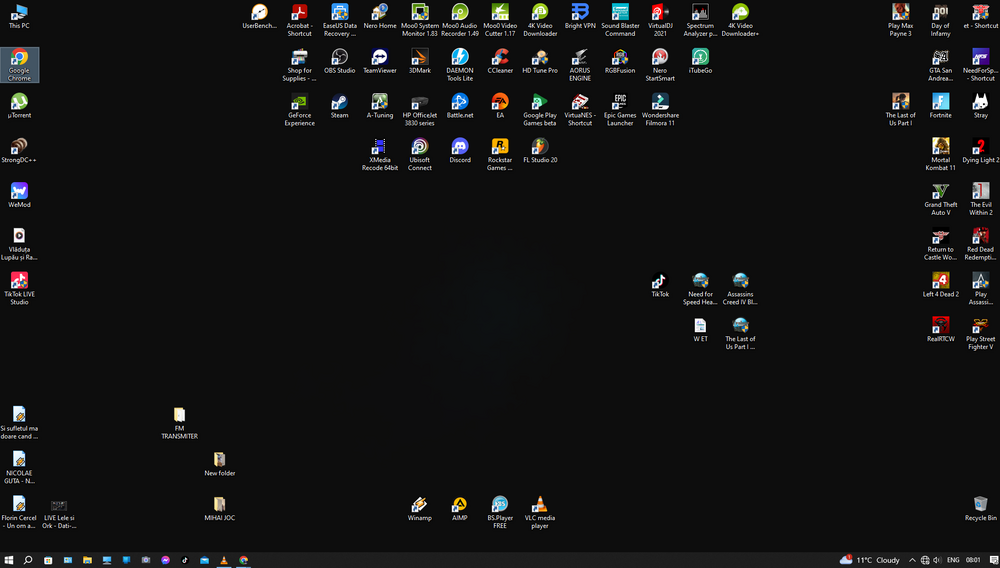Select the RealRTCW desktop icon
This screenshot has height=568, width=1000.
(x=941, y=329)
